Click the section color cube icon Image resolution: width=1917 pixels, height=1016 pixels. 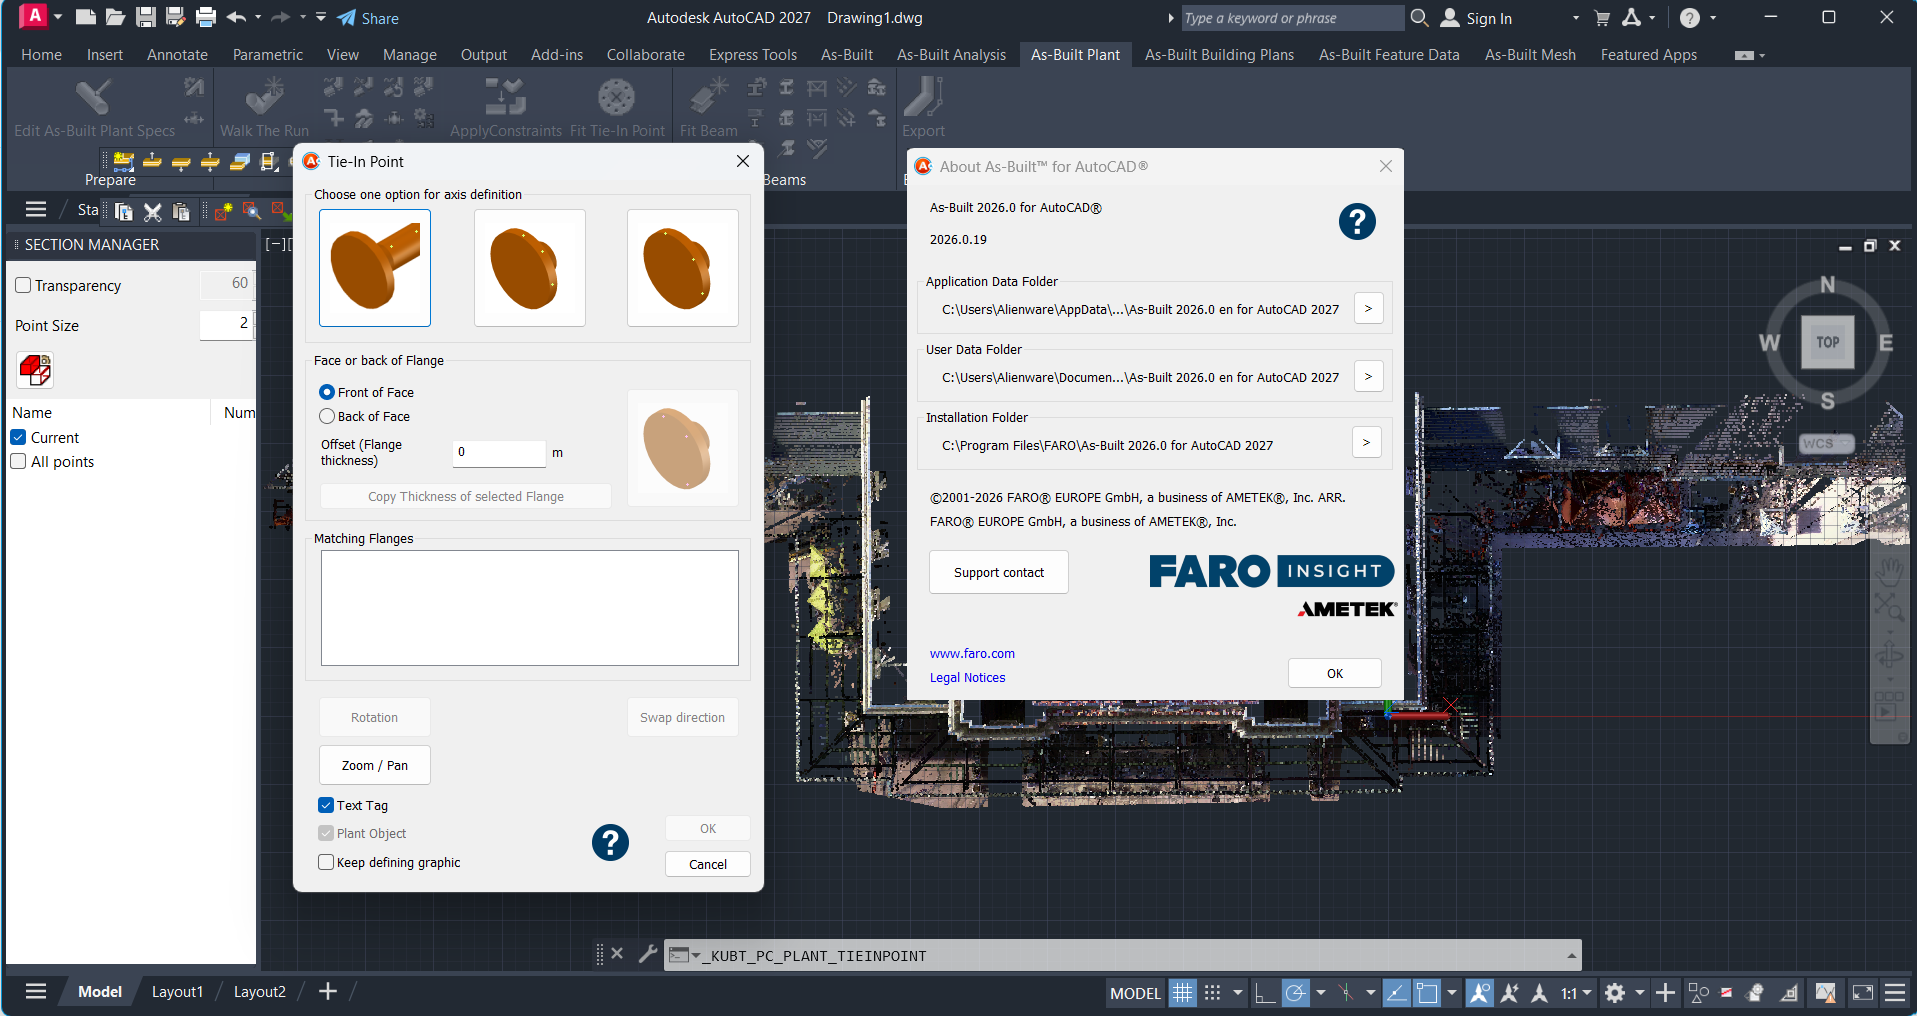pyautogui.click(x=35, y=370)
